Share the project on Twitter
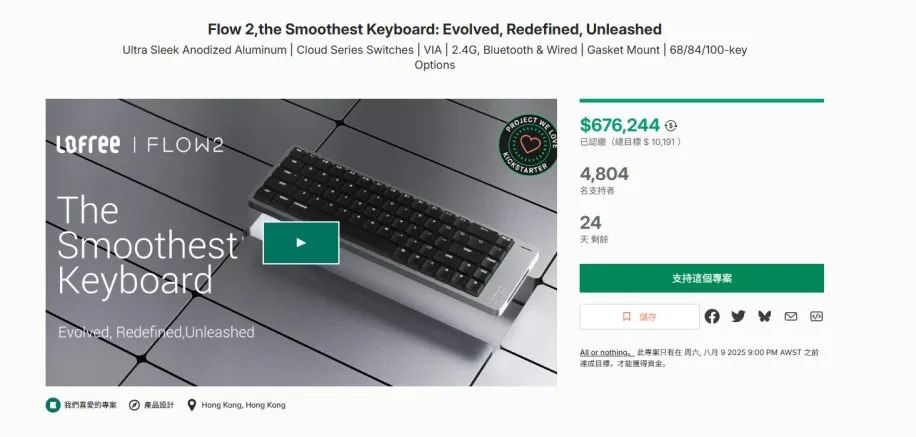This screenshot has width=916, height=437. [x=738, y=316]
